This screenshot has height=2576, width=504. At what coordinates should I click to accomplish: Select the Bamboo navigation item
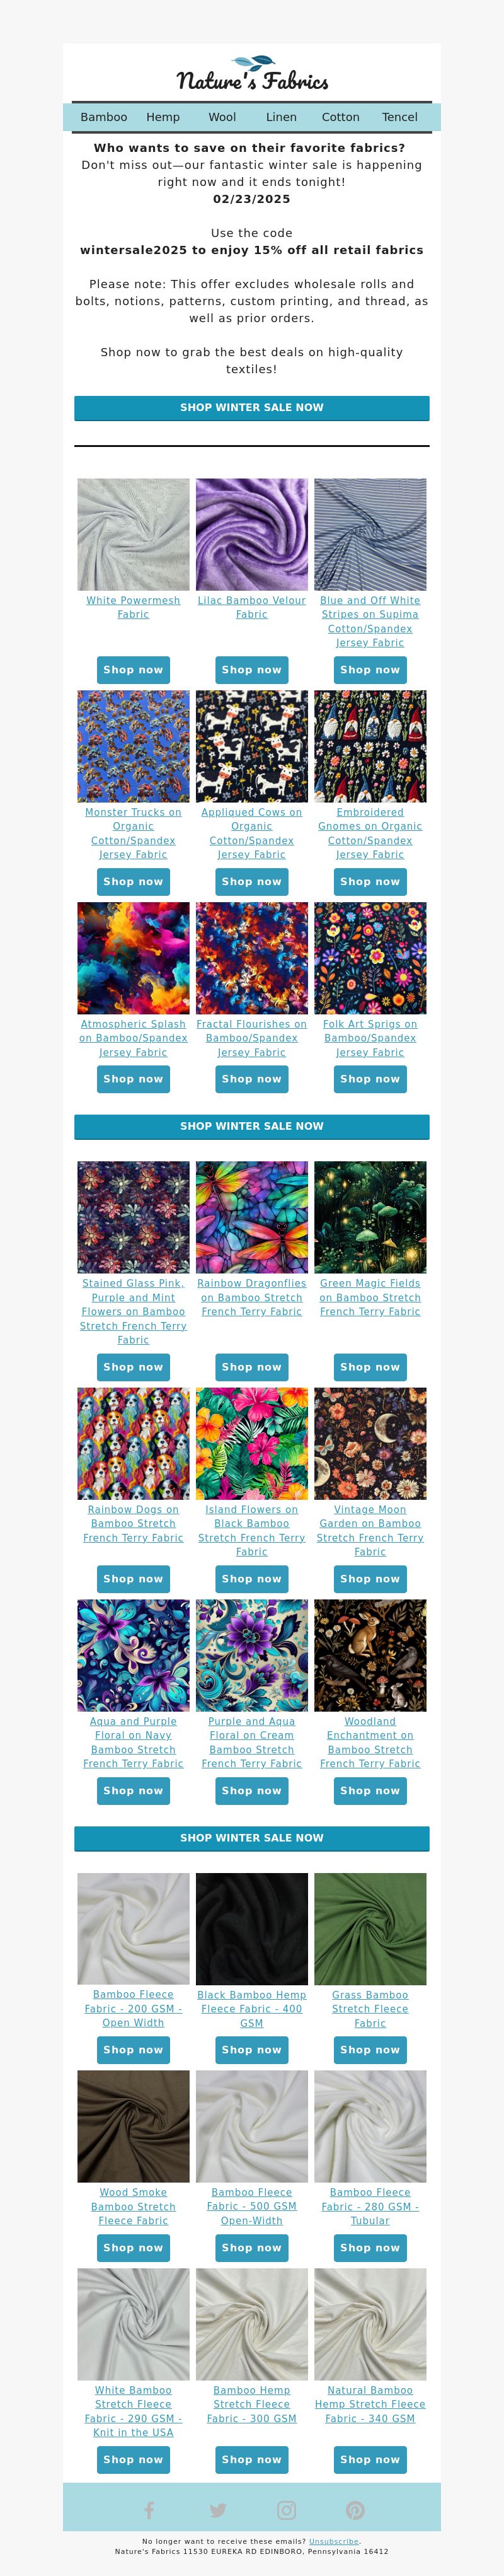[104, 117]
